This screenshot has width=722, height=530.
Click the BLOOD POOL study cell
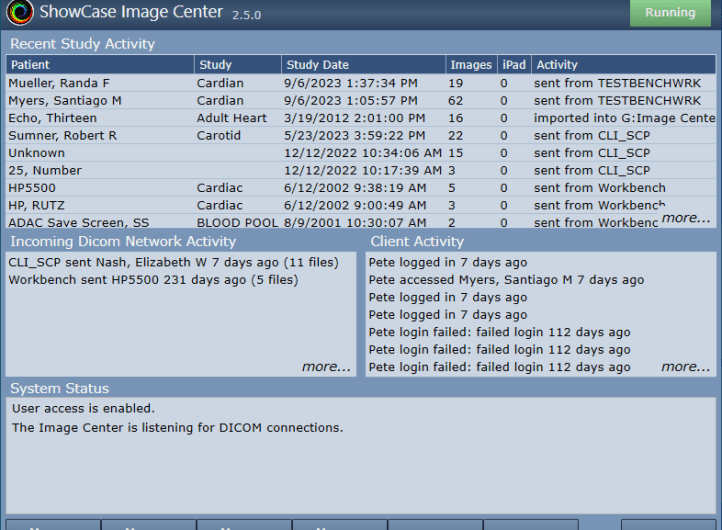tap(237, 223)
